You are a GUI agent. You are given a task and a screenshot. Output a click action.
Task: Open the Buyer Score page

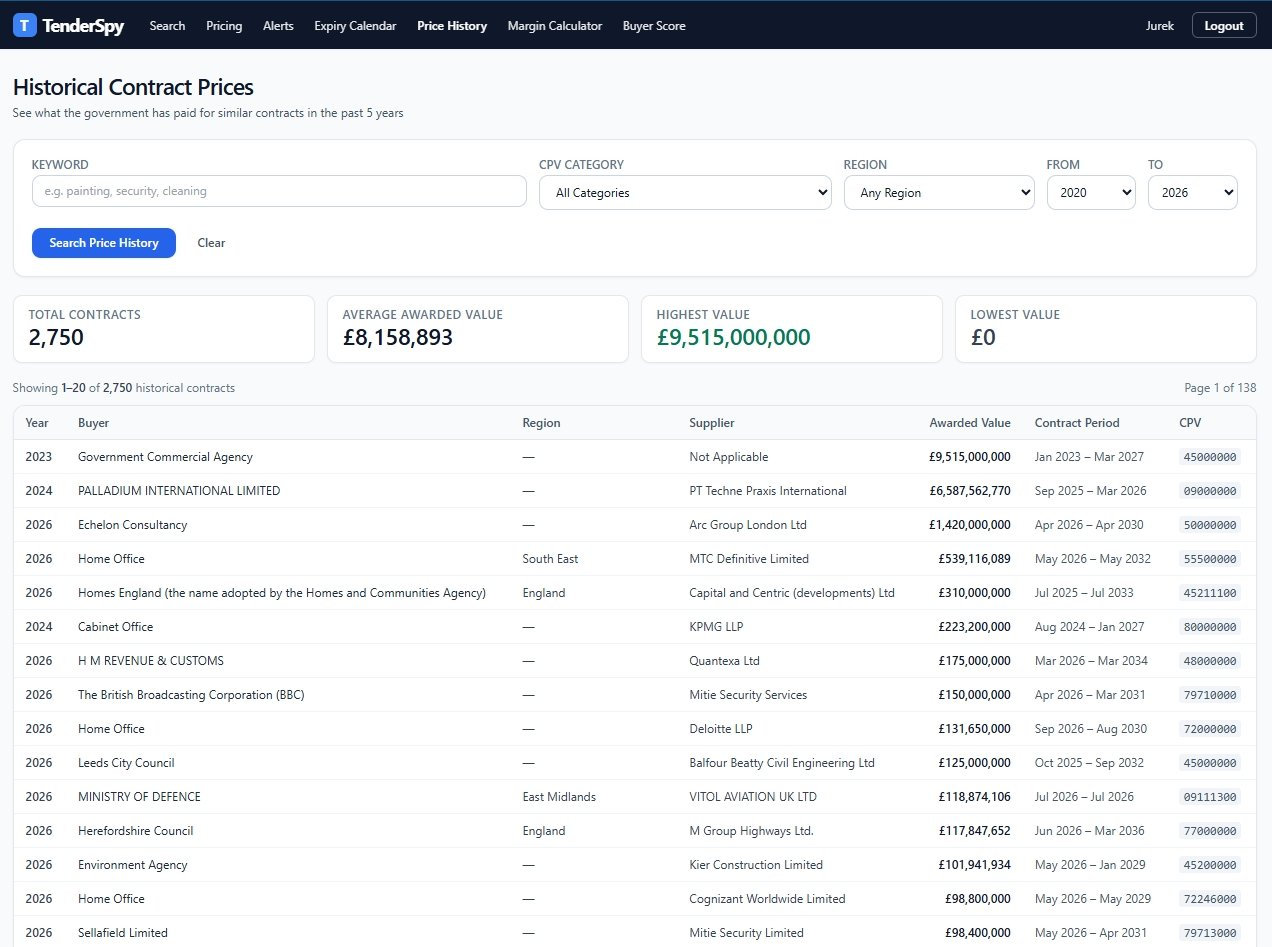pos(654,26)
